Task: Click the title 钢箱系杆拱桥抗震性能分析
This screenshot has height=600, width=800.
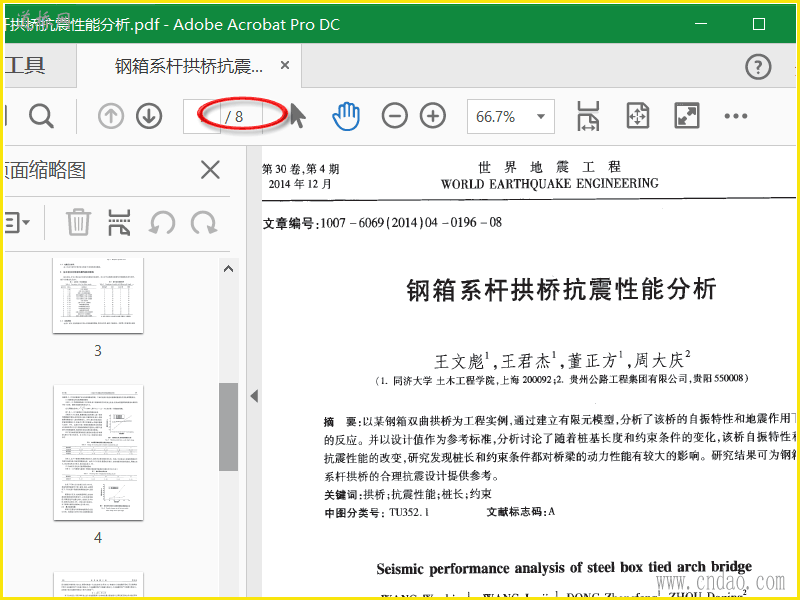Action: tap(562, 290)
